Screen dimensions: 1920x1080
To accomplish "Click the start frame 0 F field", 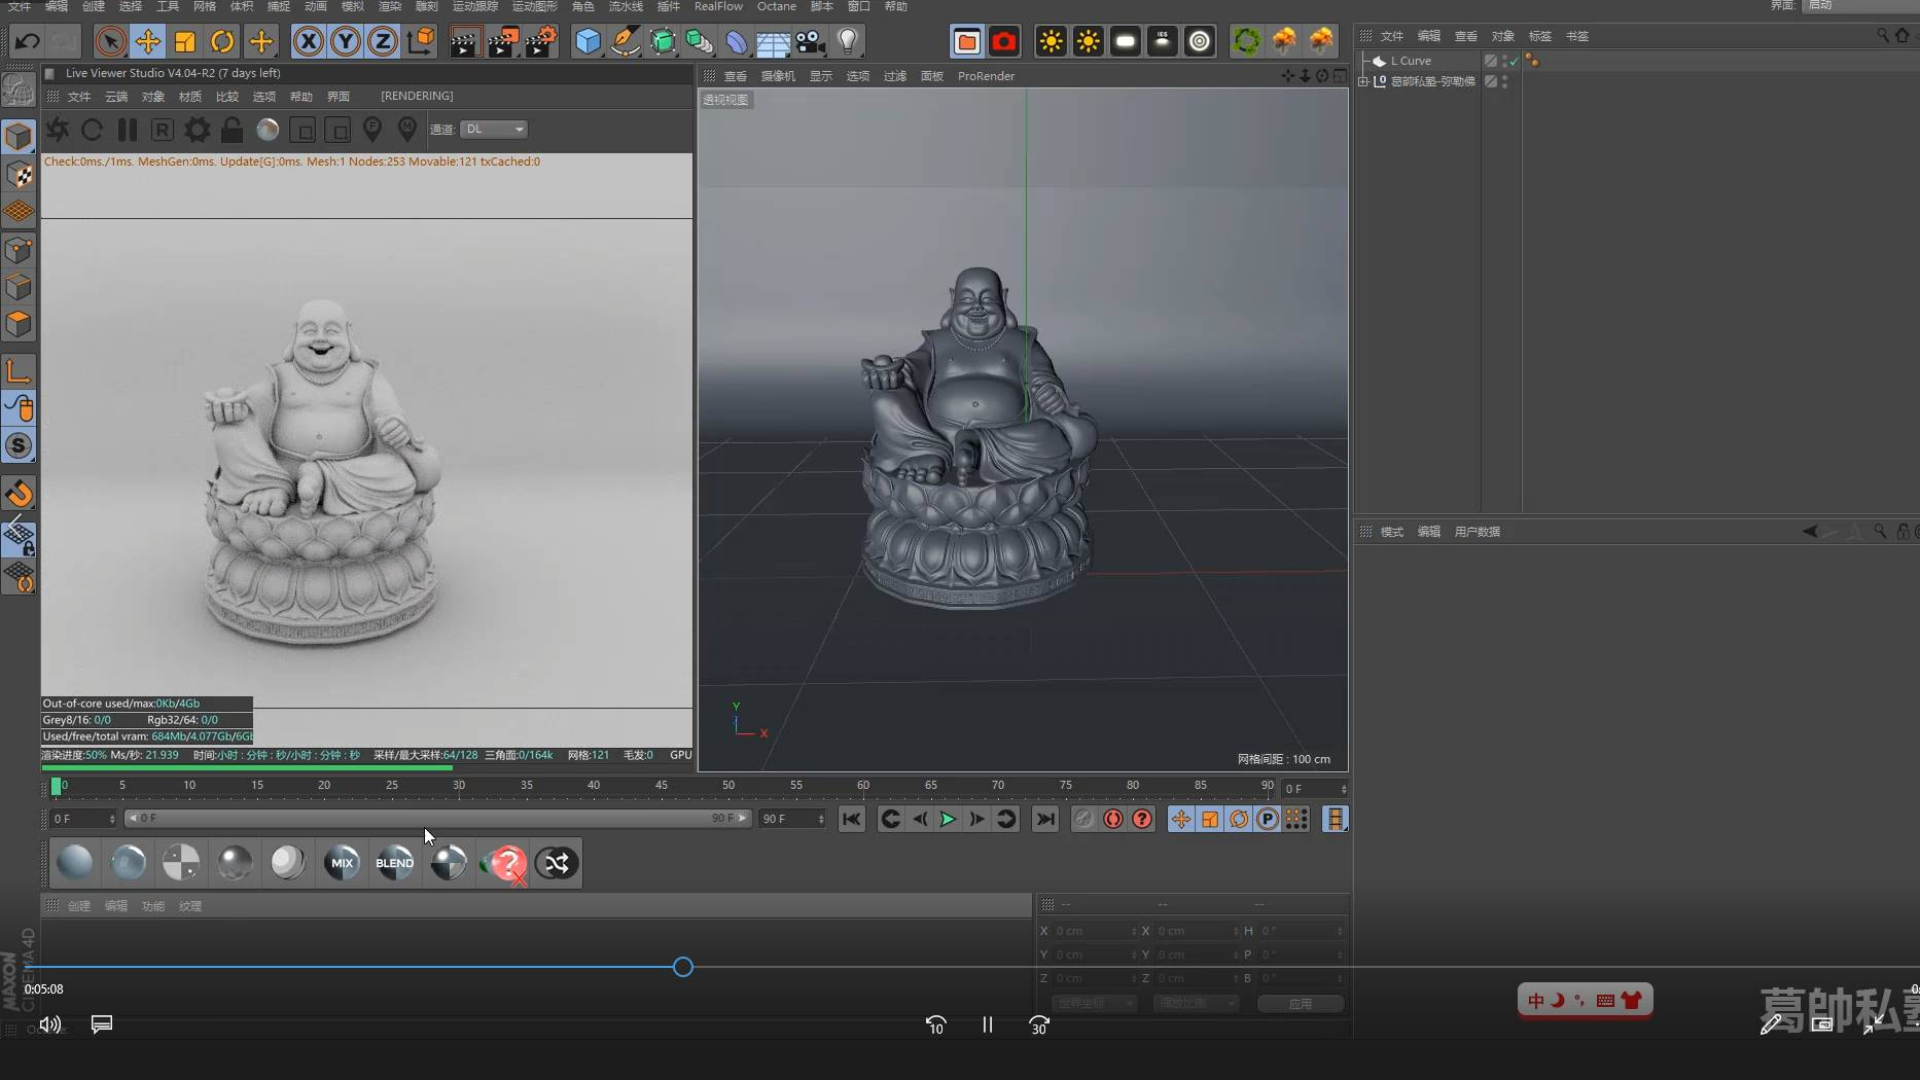I will pos(84,819).
